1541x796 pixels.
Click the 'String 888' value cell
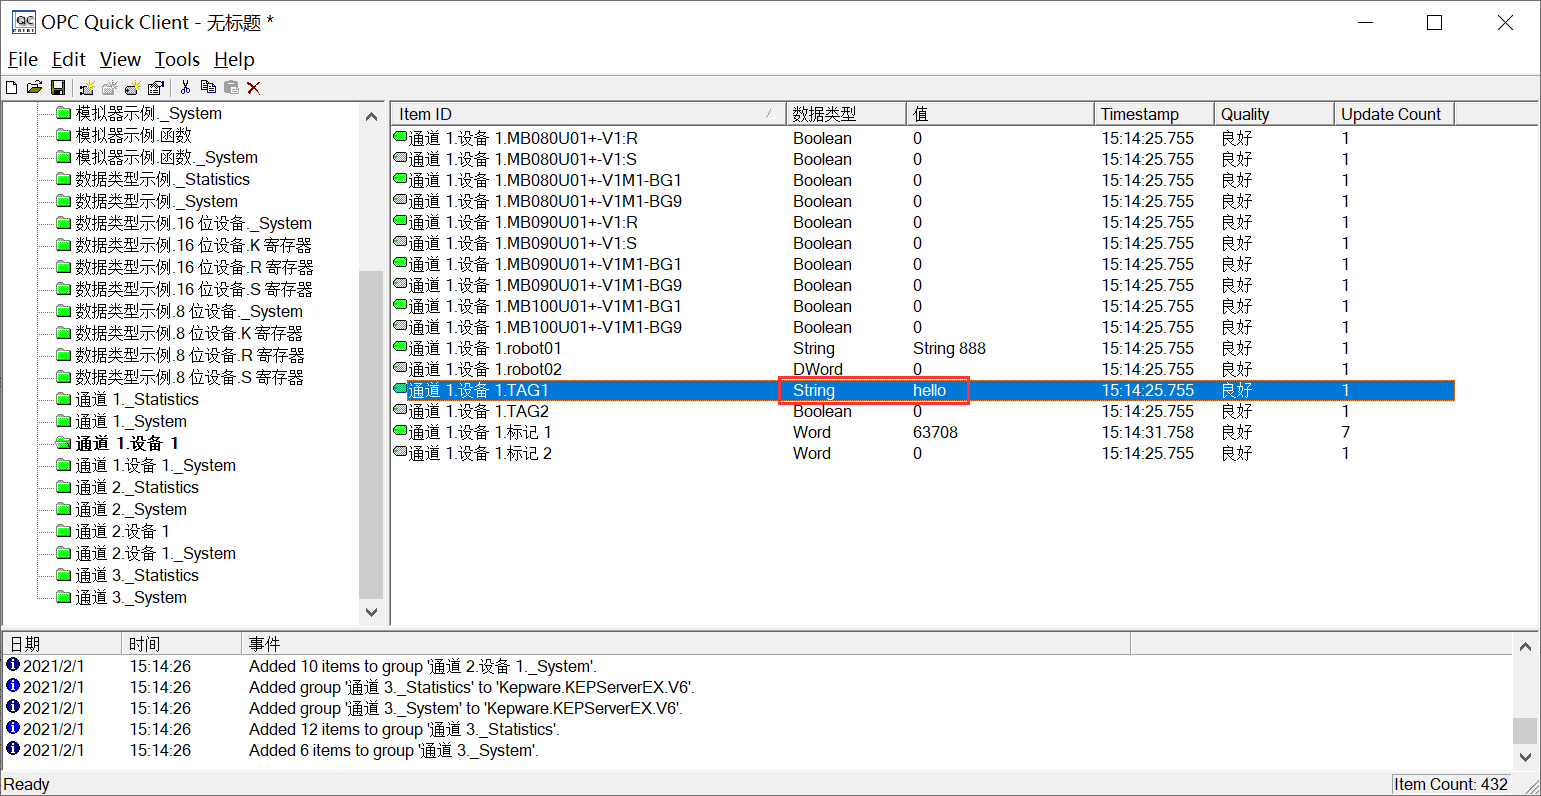pos(949,348)
